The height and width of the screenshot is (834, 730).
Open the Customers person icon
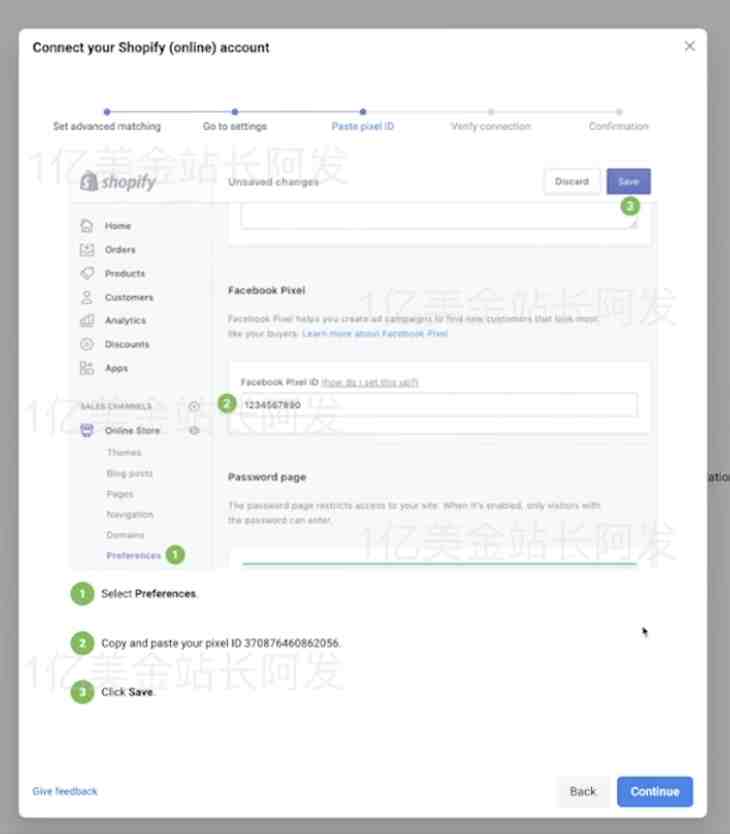[87, 297]
